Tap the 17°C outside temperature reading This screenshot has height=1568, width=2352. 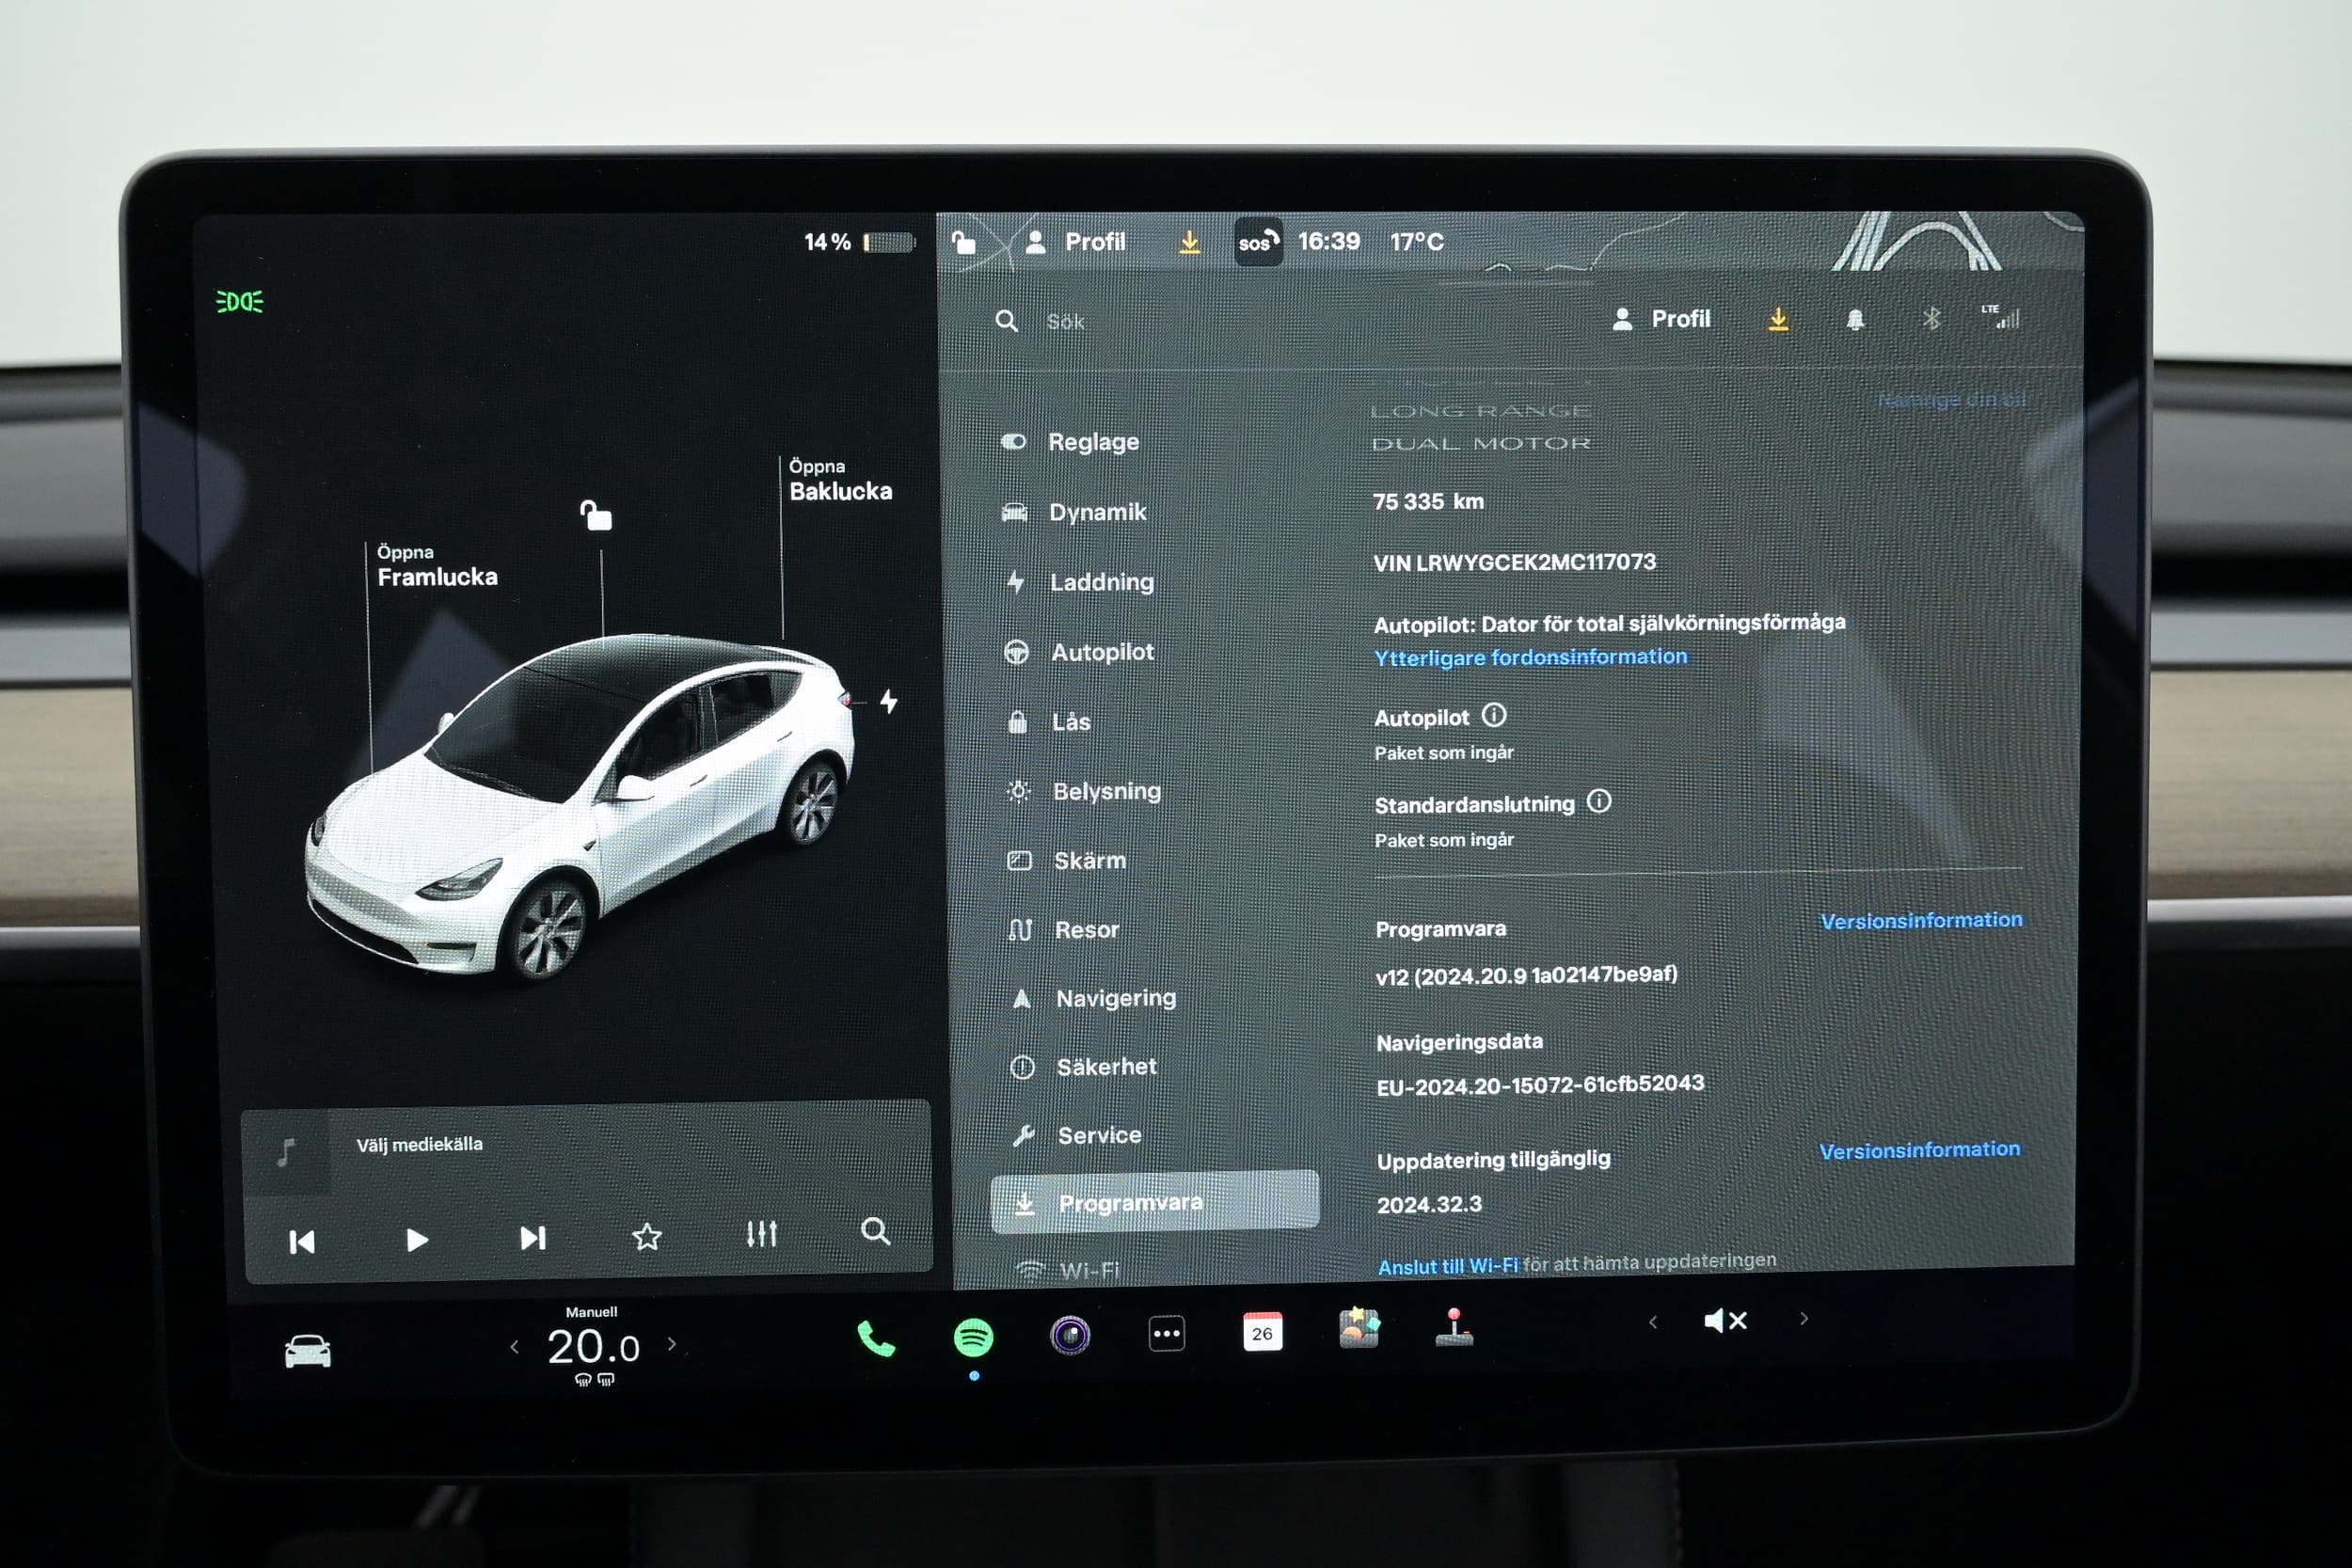pyautogui.click(x=1417, y=241)
